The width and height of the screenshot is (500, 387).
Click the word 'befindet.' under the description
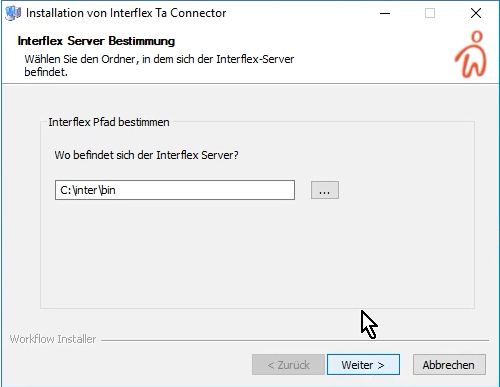pos(46,72)
